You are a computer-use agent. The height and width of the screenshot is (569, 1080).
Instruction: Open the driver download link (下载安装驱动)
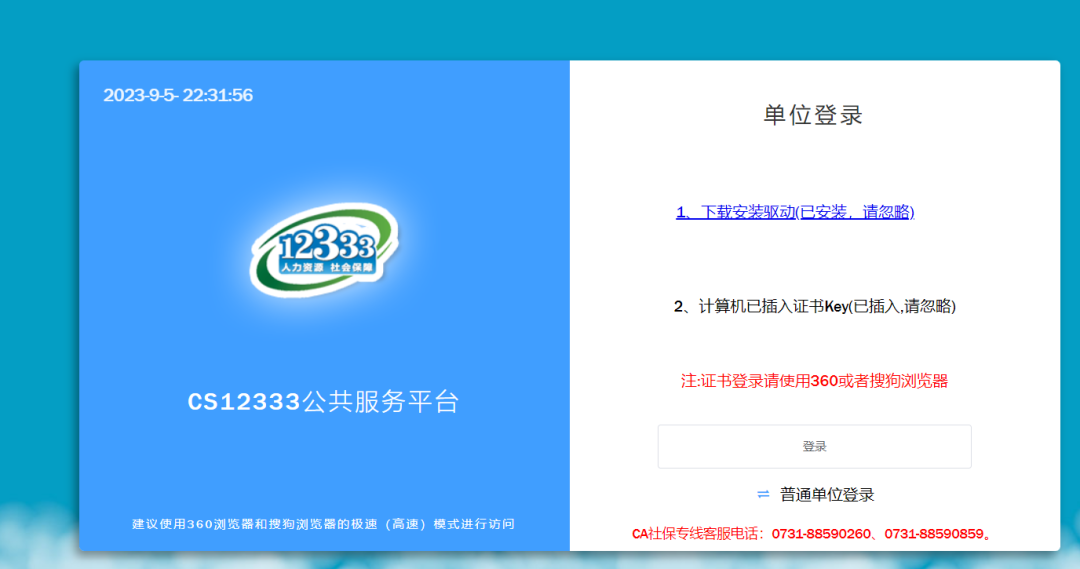[795, 211]
